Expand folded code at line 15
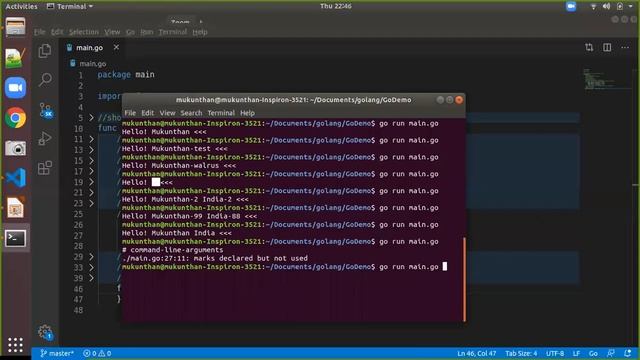 pos(91,160)
